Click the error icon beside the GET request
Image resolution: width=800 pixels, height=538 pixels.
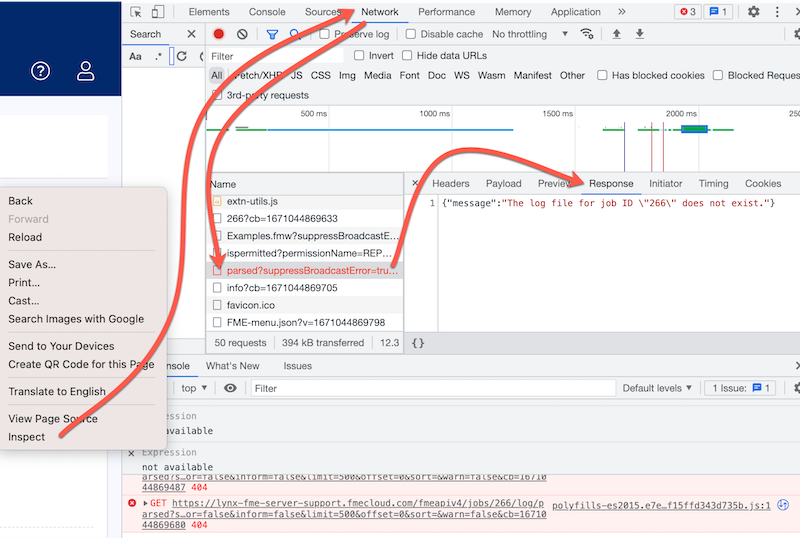(132, 503)
